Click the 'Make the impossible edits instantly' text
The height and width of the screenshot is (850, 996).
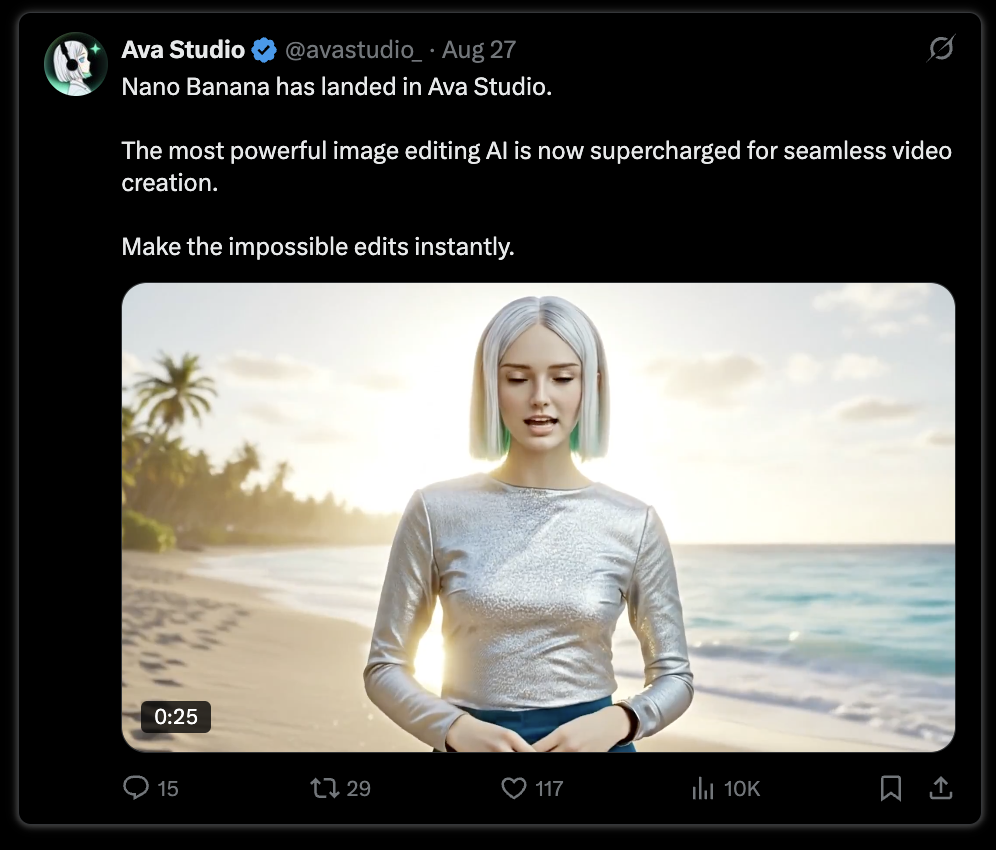[318, 246]
